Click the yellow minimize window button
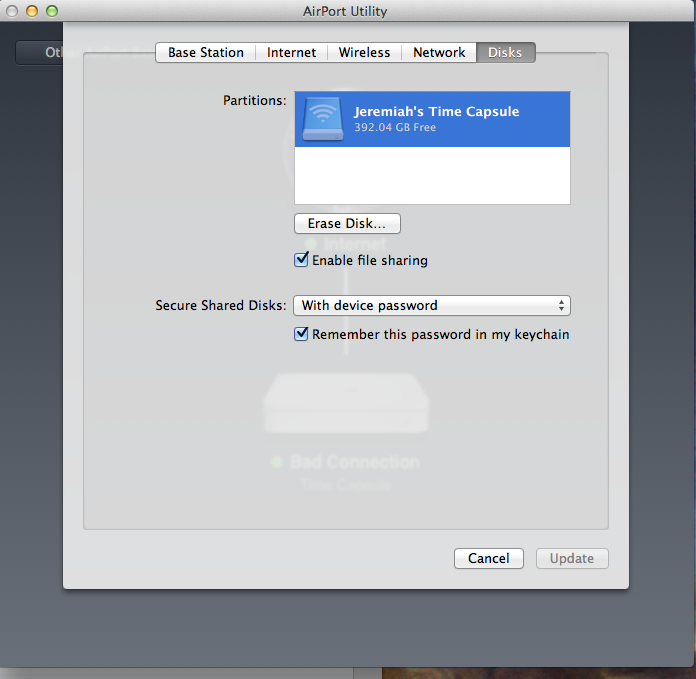This screenshot has width=696, height=679. [x=32, y=11]
